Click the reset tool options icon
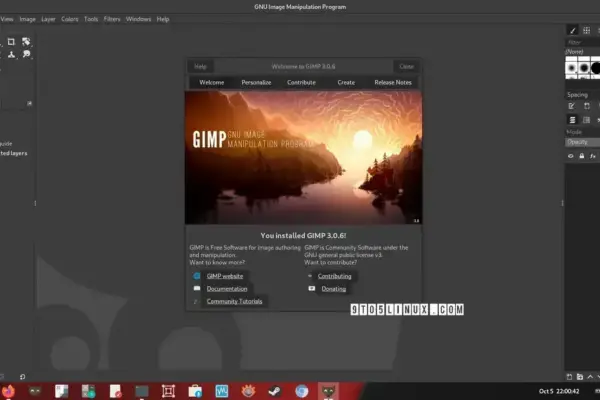Screen dimensions: 600x400 coord(23,377)
